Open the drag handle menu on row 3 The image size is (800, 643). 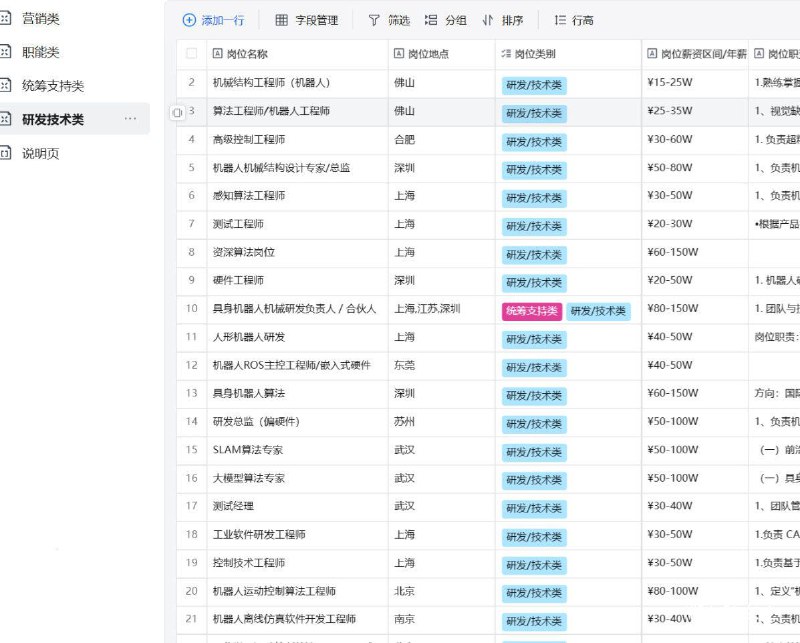(179, 113)
